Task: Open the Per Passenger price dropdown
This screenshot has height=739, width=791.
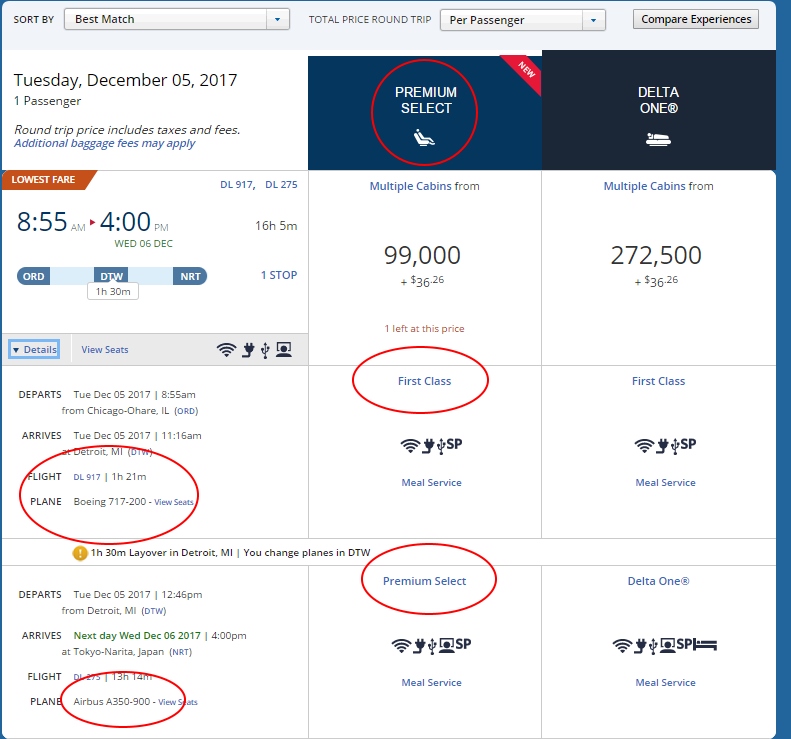Action: [594, 19]
